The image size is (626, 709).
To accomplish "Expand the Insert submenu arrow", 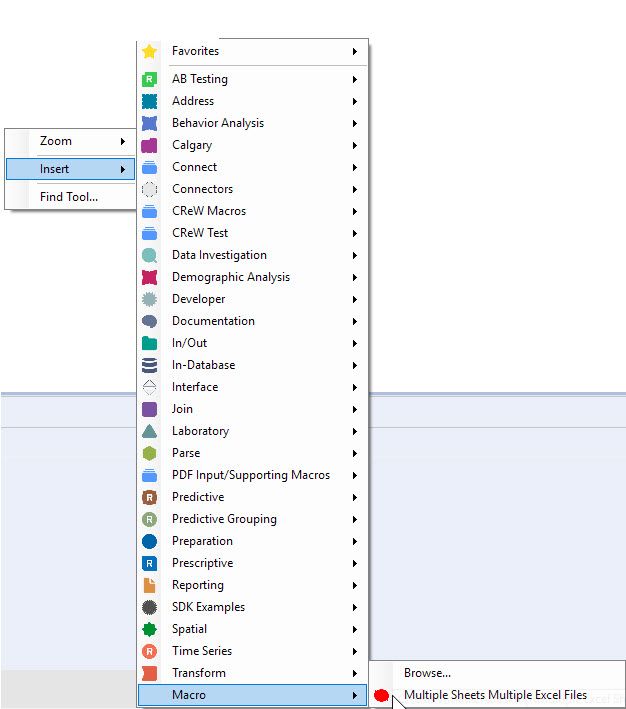I will click(123, 170).
